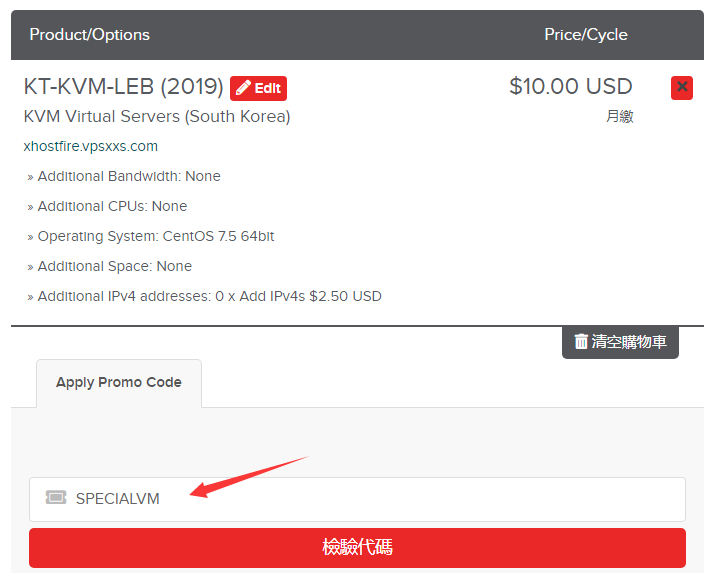
Task: Click the red 檢驗代碼 validate code button
Action: point(357,547)
